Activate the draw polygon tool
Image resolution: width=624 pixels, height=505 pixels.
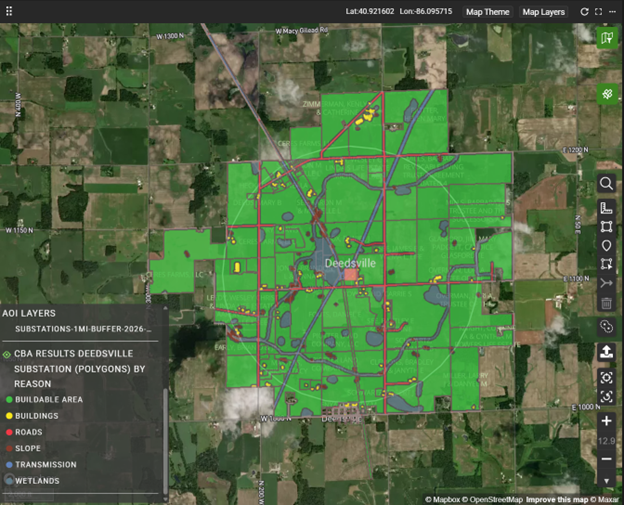(606, 227)
